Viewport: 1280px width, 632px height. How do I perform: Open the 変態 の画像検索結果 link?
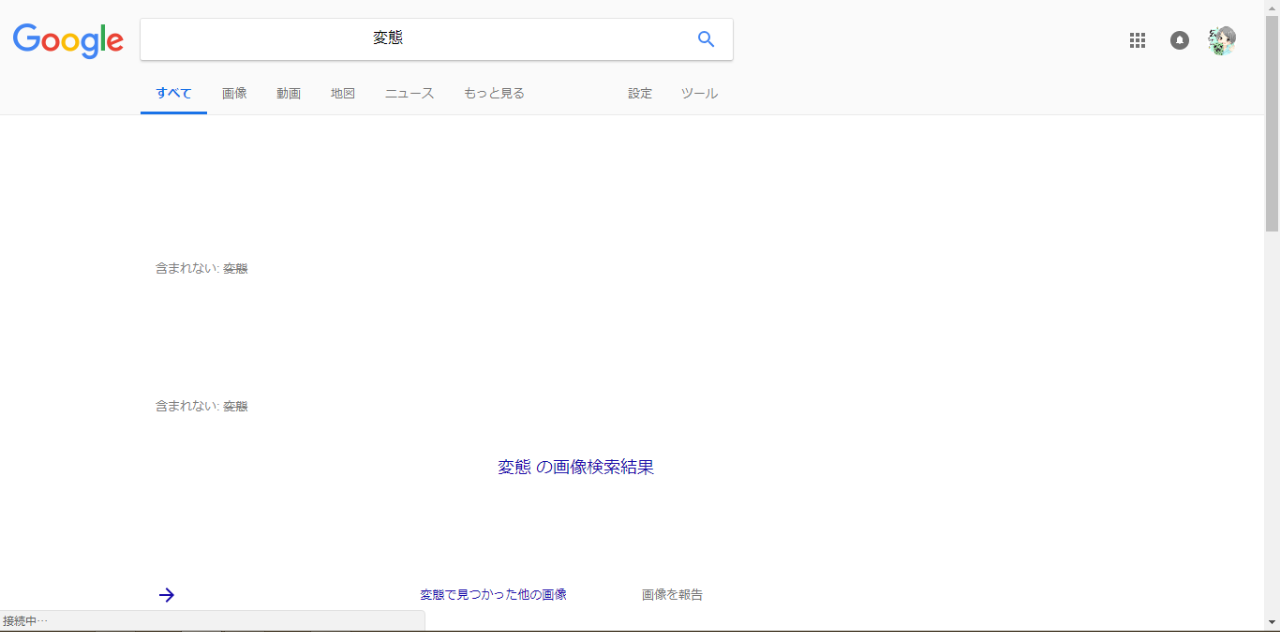tap(576, 467)
